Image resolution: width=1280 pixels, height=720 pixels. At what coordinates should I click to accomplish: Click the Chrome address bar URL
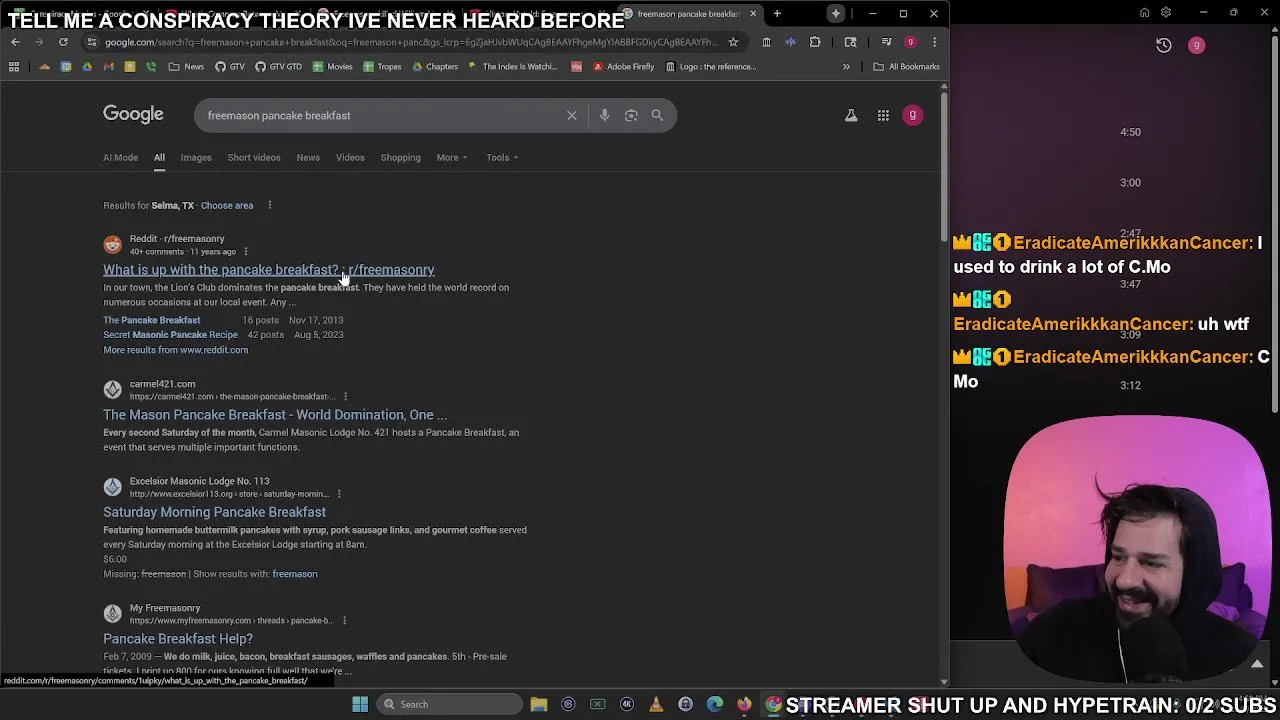tap(410, 42)
